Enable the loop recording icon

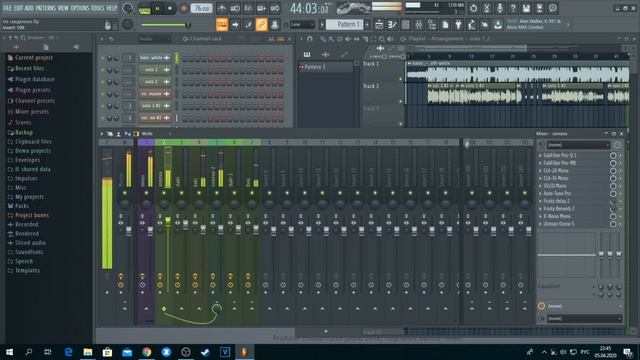tap(275, 8)
